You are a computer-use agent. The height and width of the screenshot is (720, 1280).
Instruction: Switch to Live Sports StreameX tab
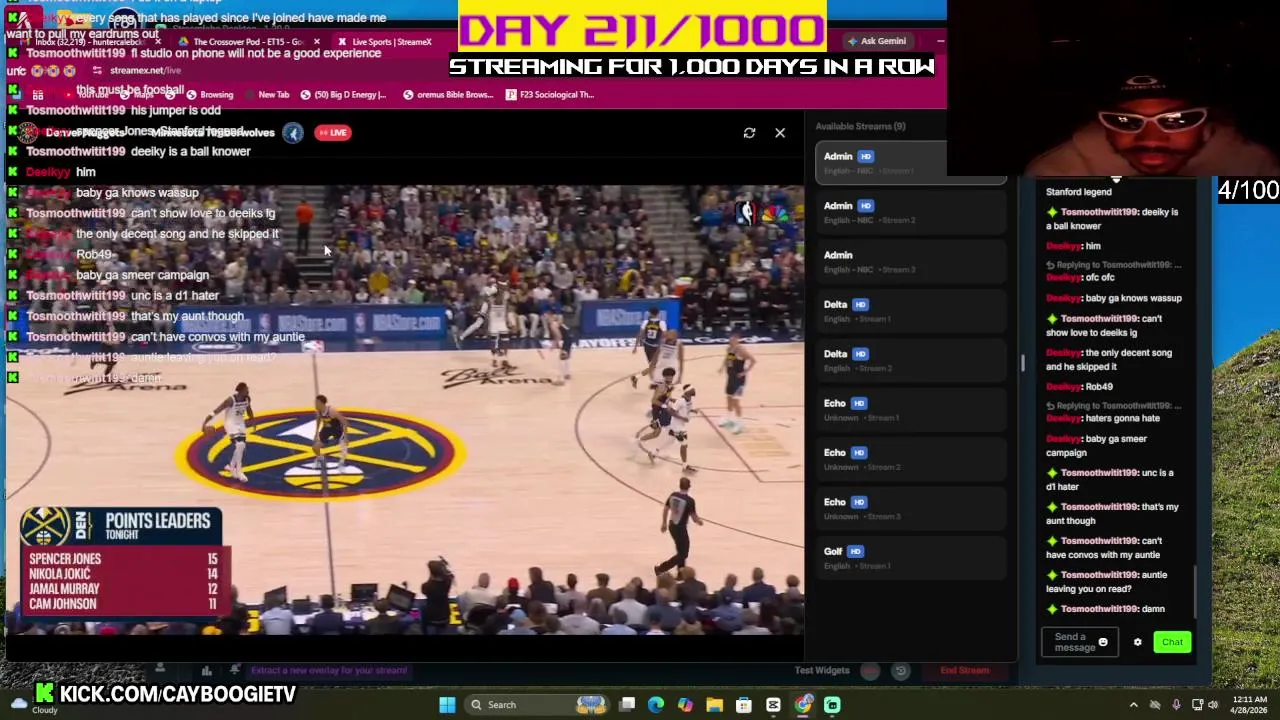click(390, 41)
